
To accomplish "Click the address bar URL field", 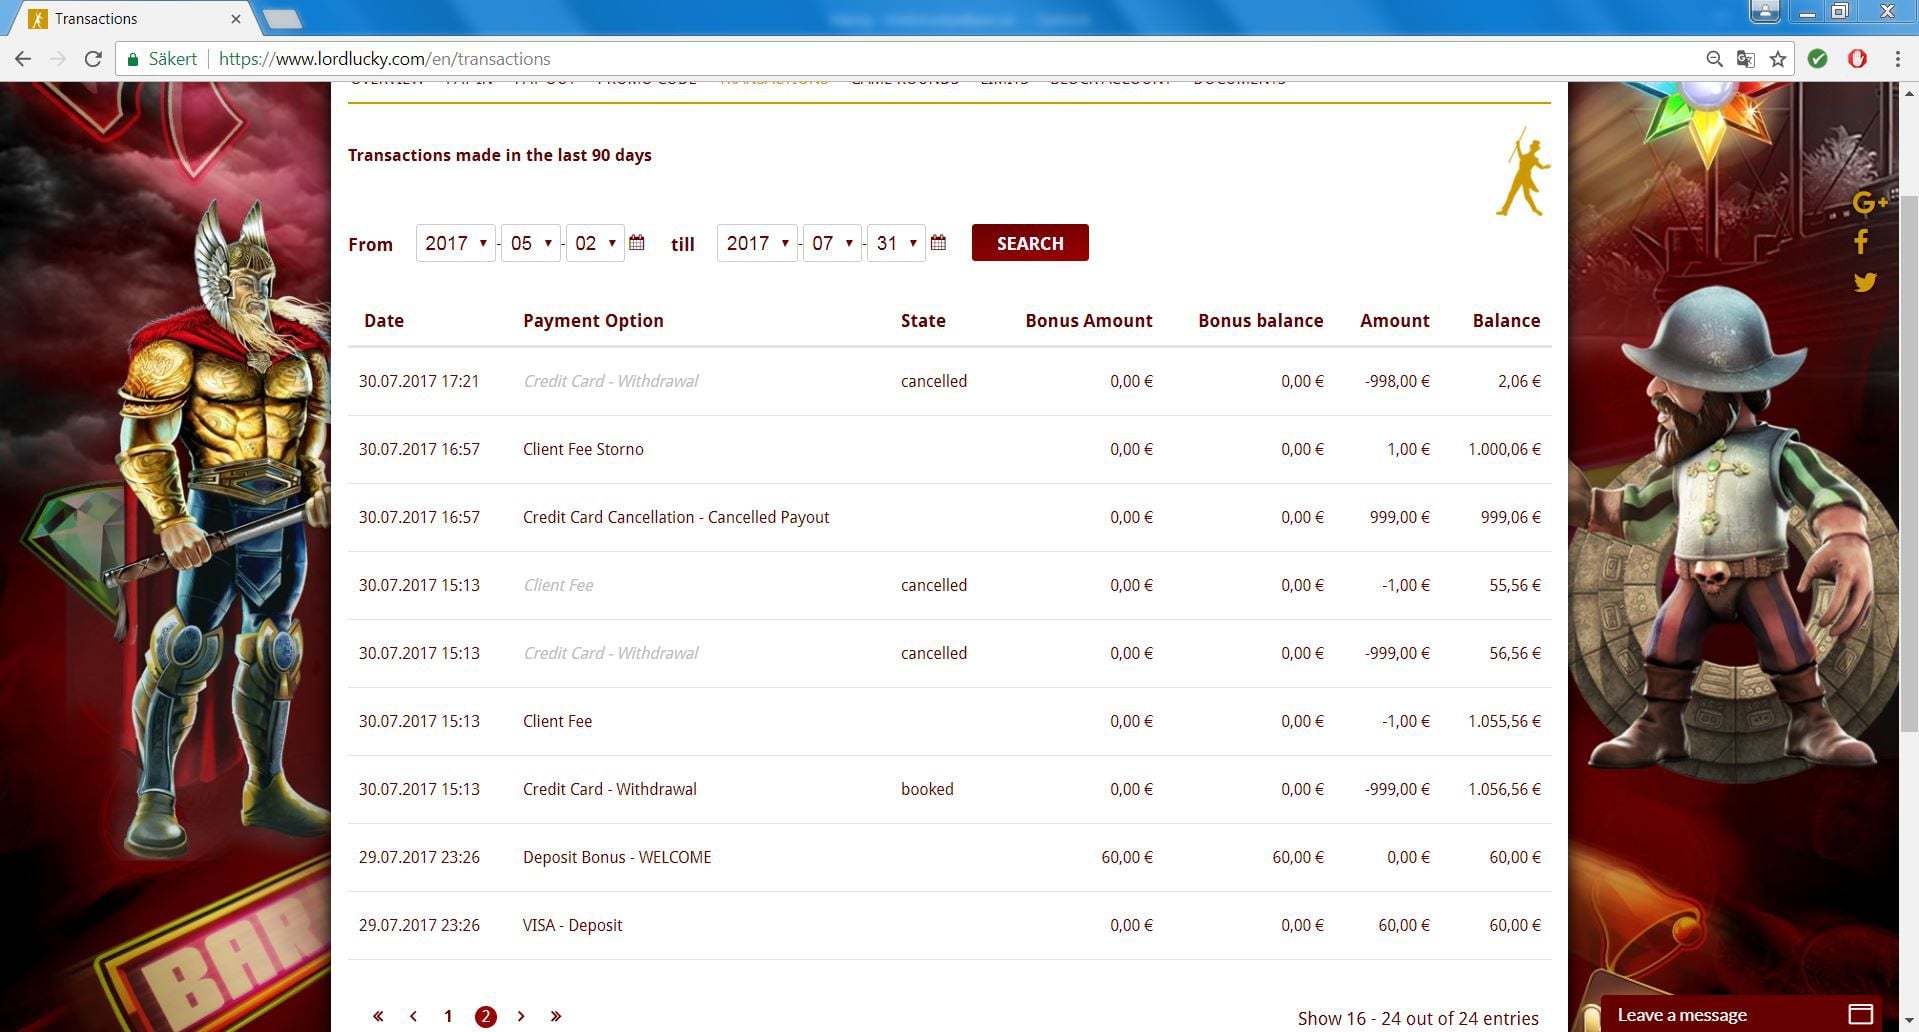I will coord(900,59).
